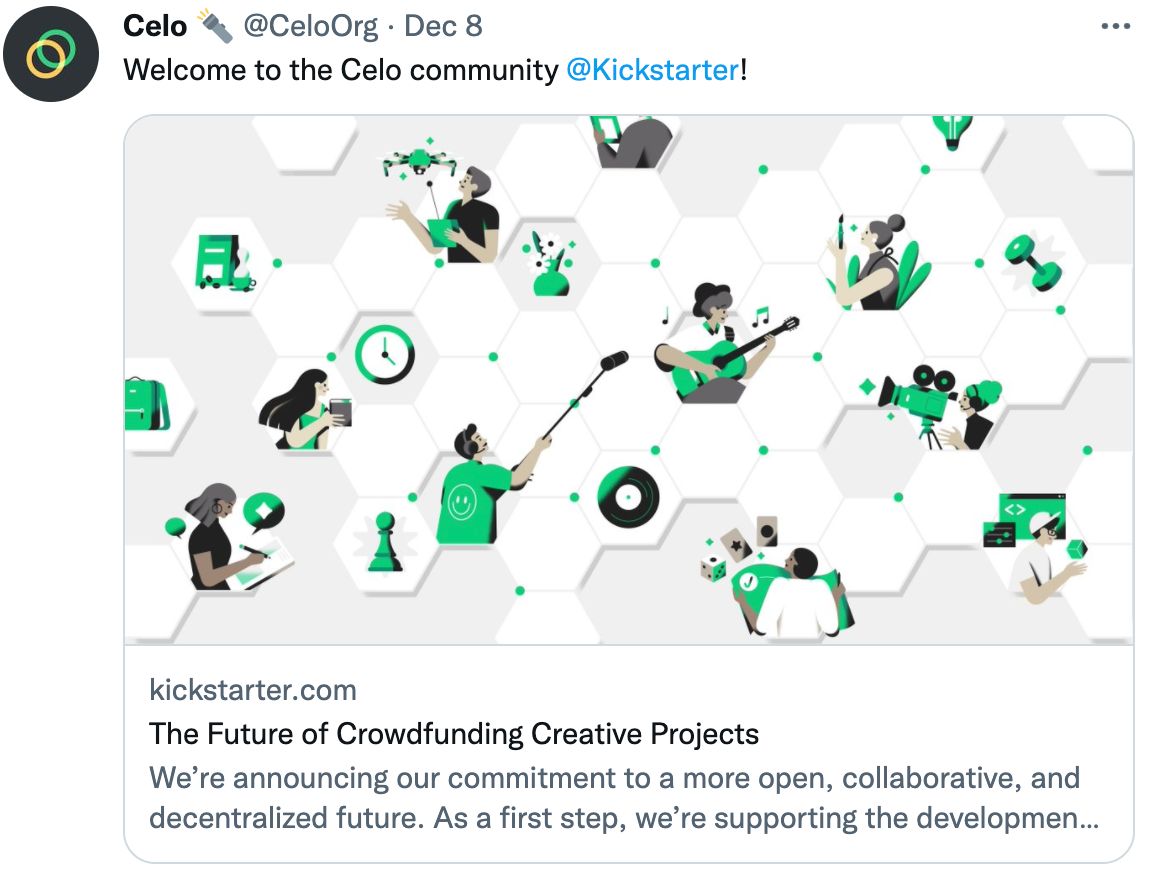Click the kickstarter.com domain text
The width and height of the screenshot is (1164, 882).
253,689
